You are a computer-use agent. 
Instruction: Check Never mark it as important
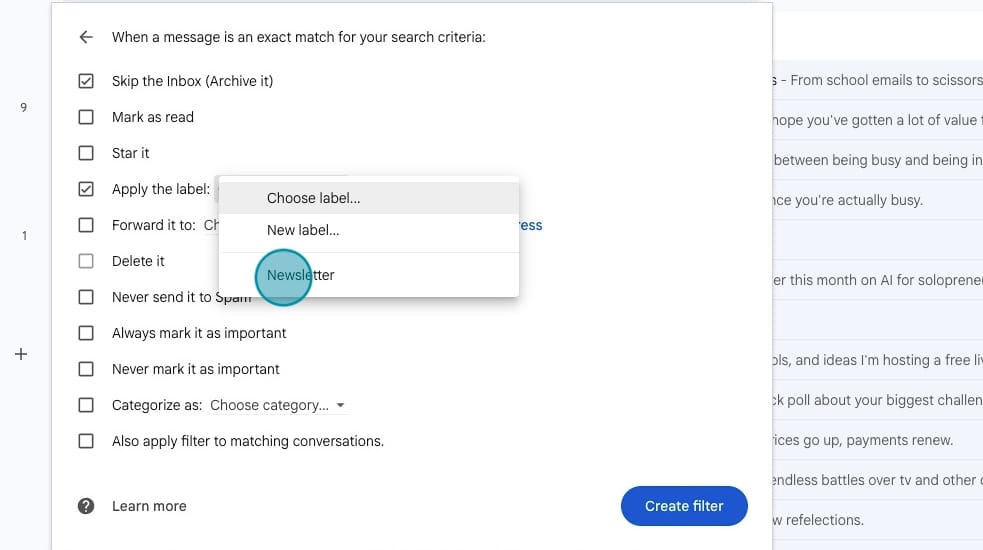86,369
